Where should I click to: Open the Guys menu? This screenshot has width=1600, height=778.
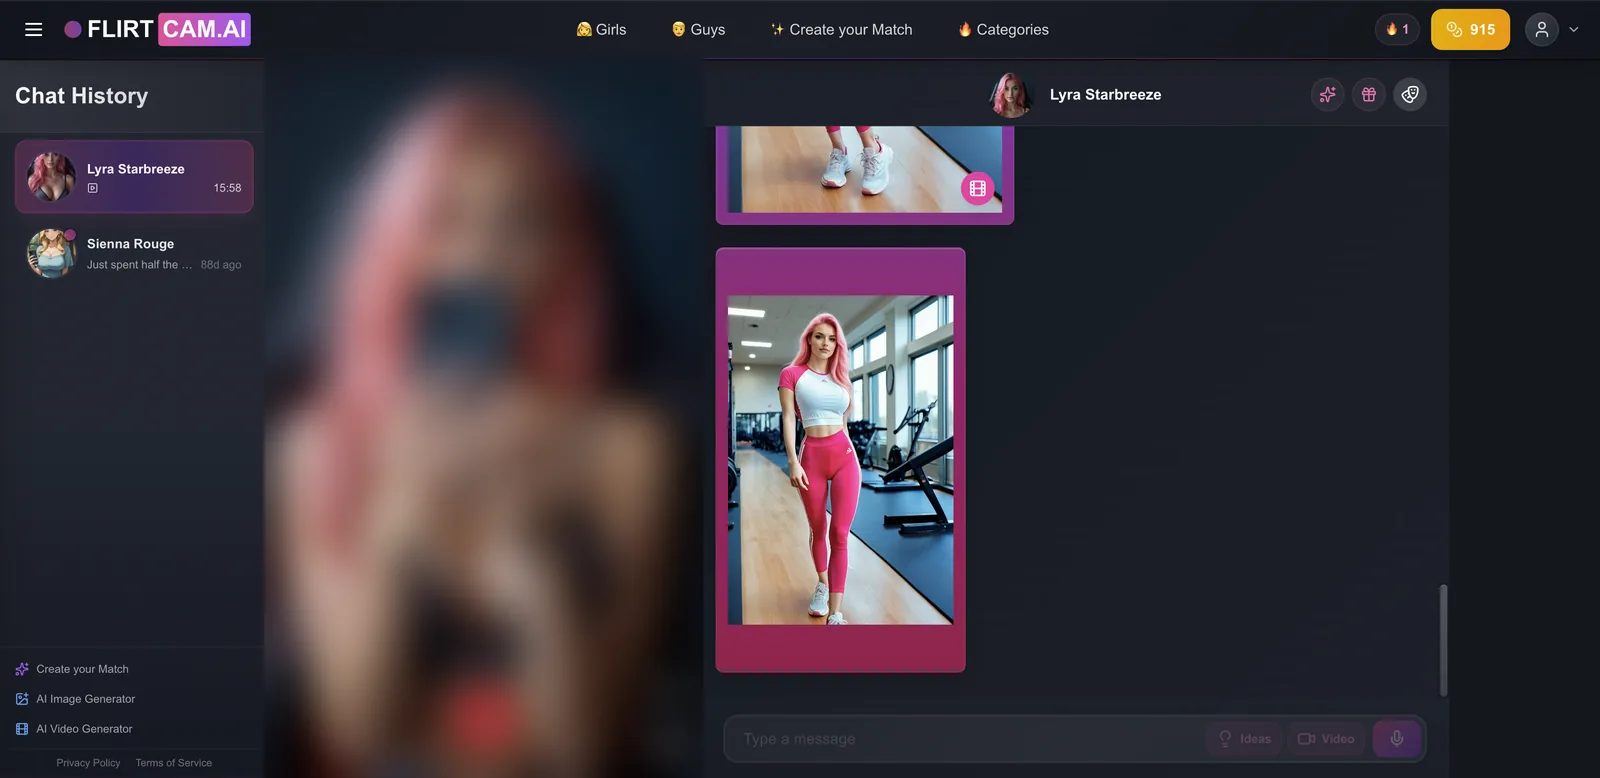(x=698, y=29)
